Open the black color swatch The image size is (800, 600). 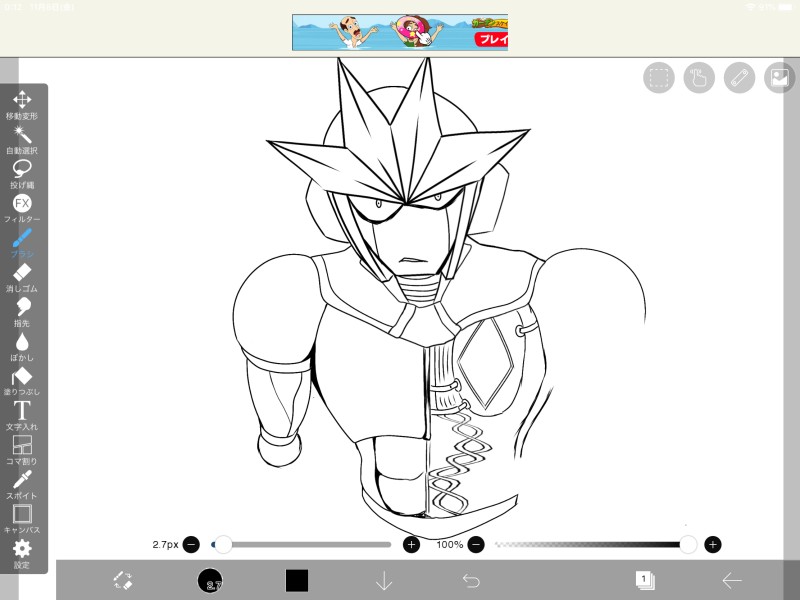[296, 581]
